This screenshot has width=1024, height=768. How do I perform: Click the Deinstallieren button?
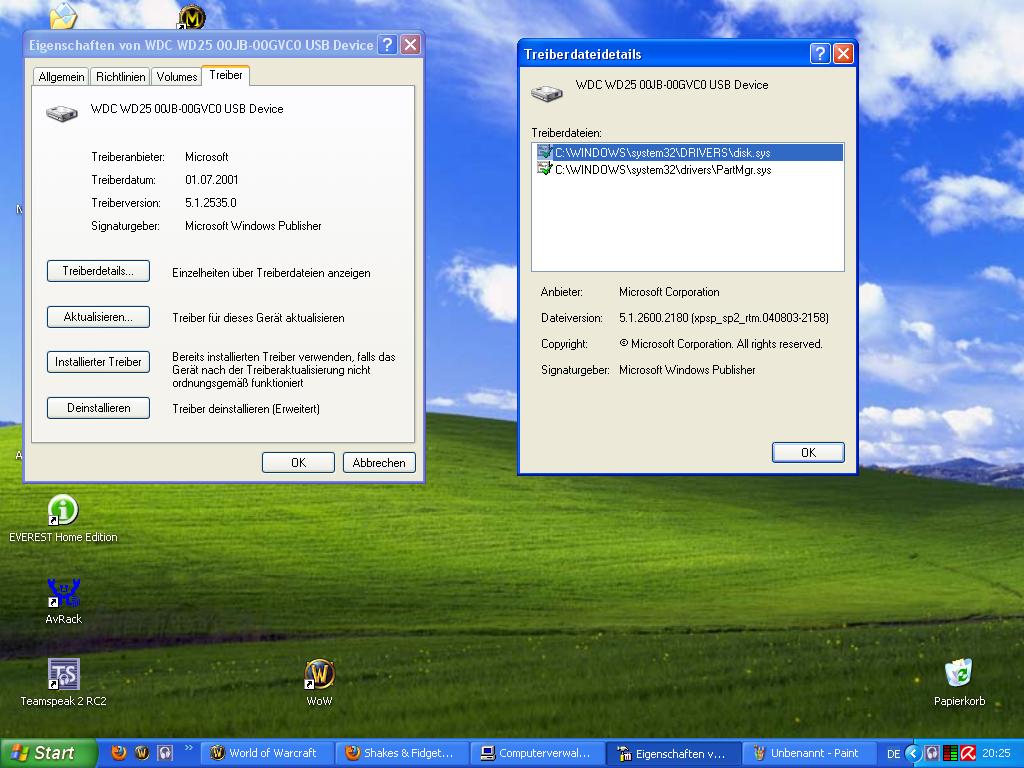[x=98, y=408]
